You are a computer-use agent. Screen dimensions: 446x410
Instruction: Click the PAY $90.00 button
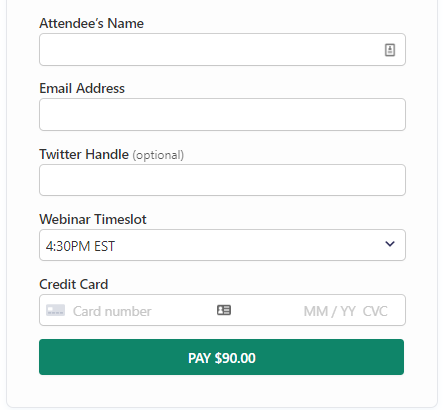(x=221, y=357)
